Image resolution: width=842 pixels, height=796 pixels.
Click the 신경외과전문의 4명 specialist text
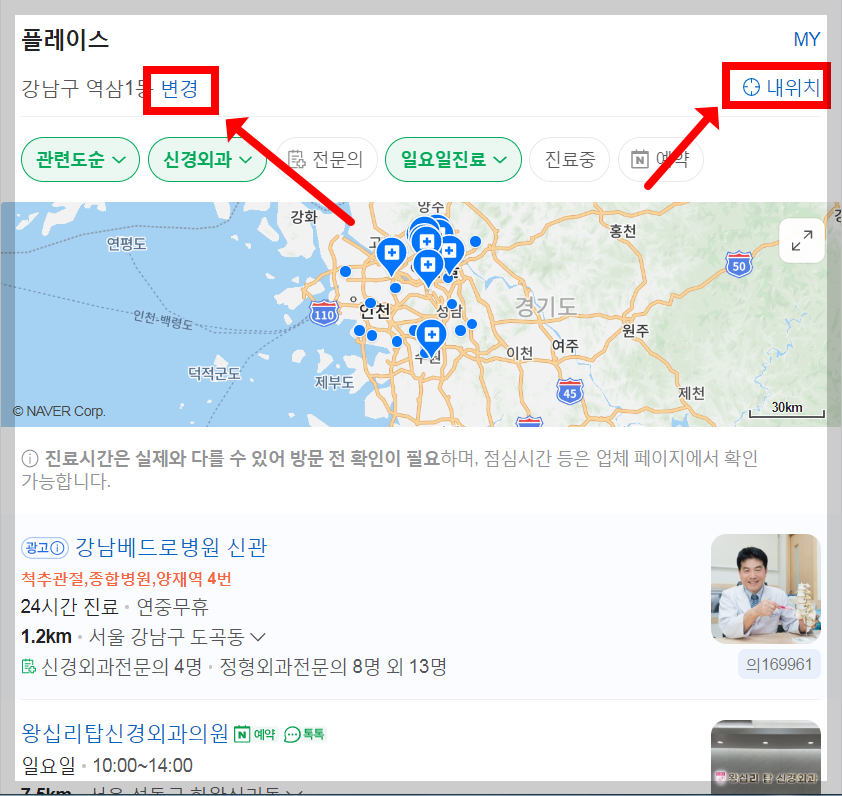pyautogui.click(x=121, y=667)
